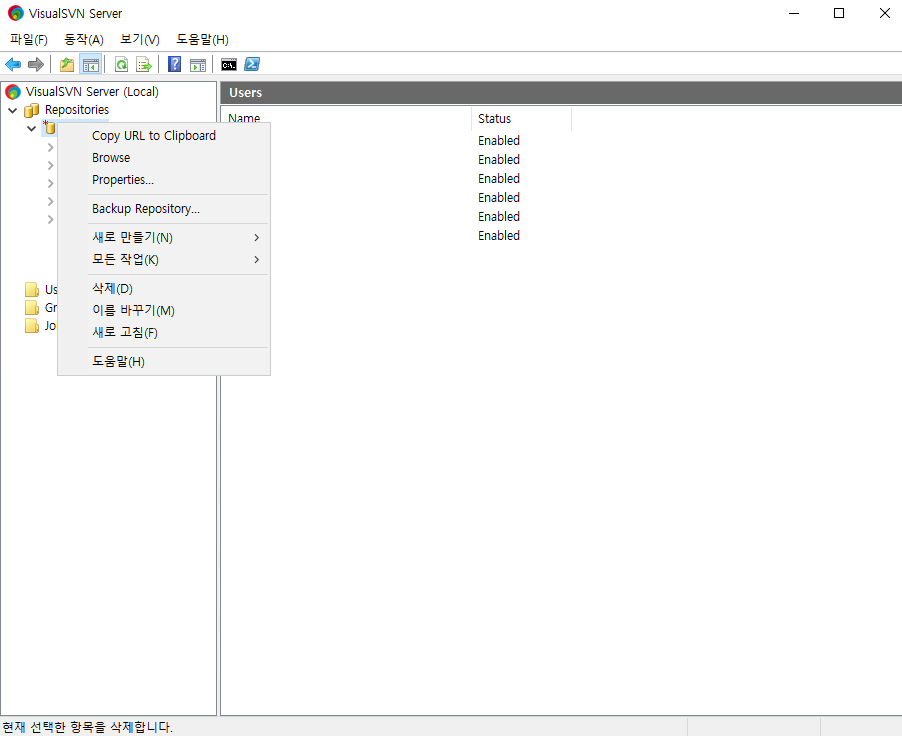The height and width of the screenshot is (736, 902).
Task: Open the Groups folder in the tree
Action: [x=41, y=308]
